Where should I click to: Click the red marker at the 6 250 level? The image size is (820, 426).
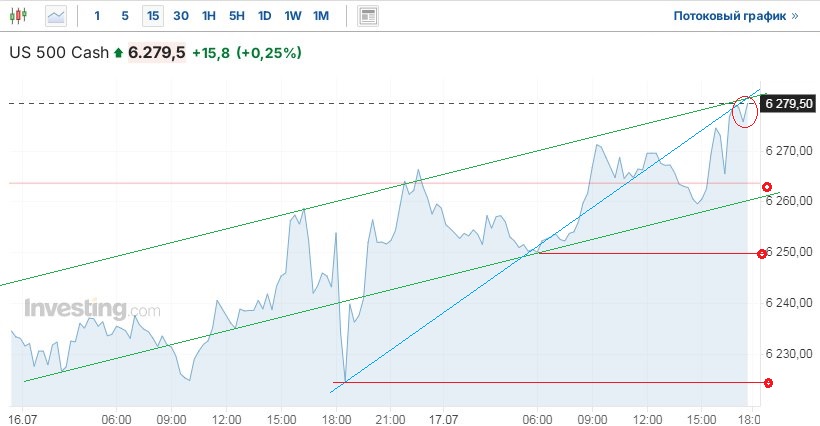(x=762, y=254)
